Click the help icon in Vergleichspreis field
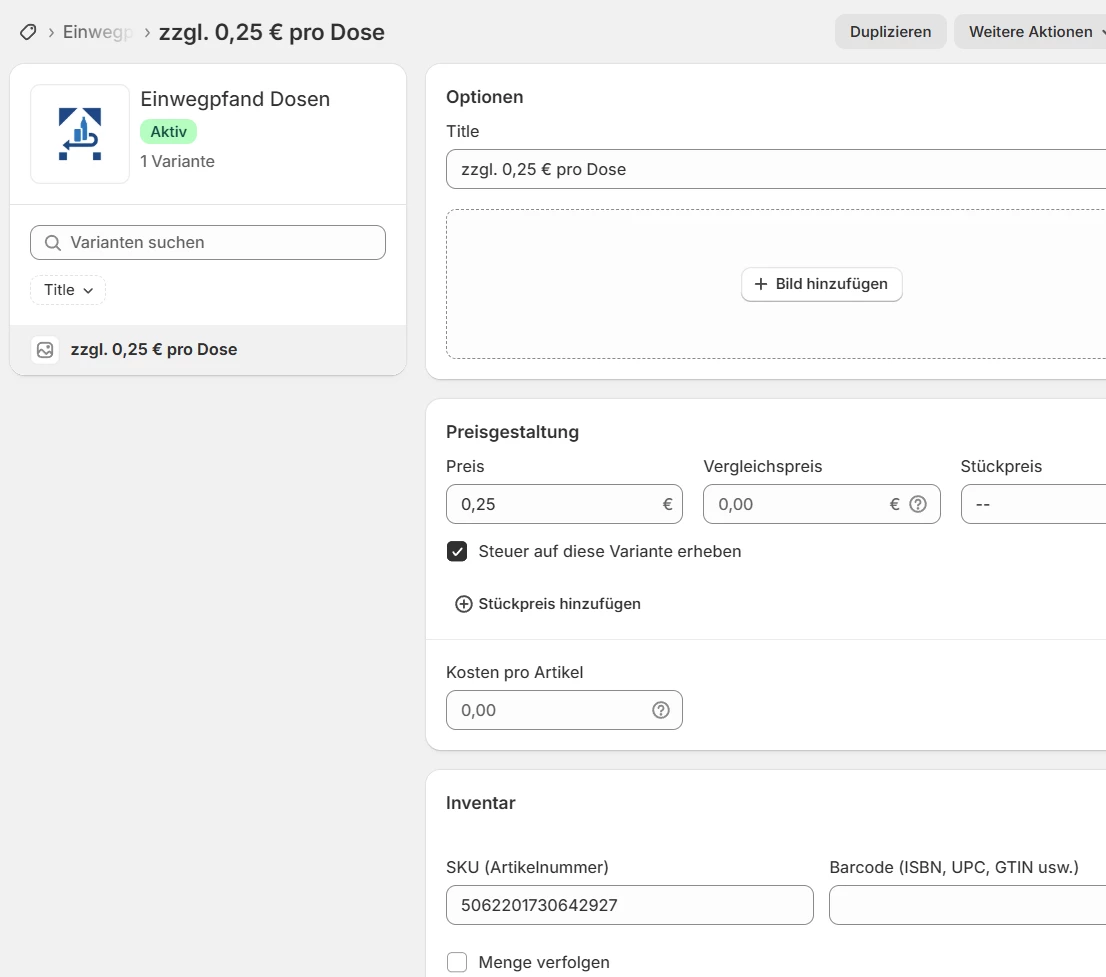Screen dimensions: 1106x977 [918, 504]
